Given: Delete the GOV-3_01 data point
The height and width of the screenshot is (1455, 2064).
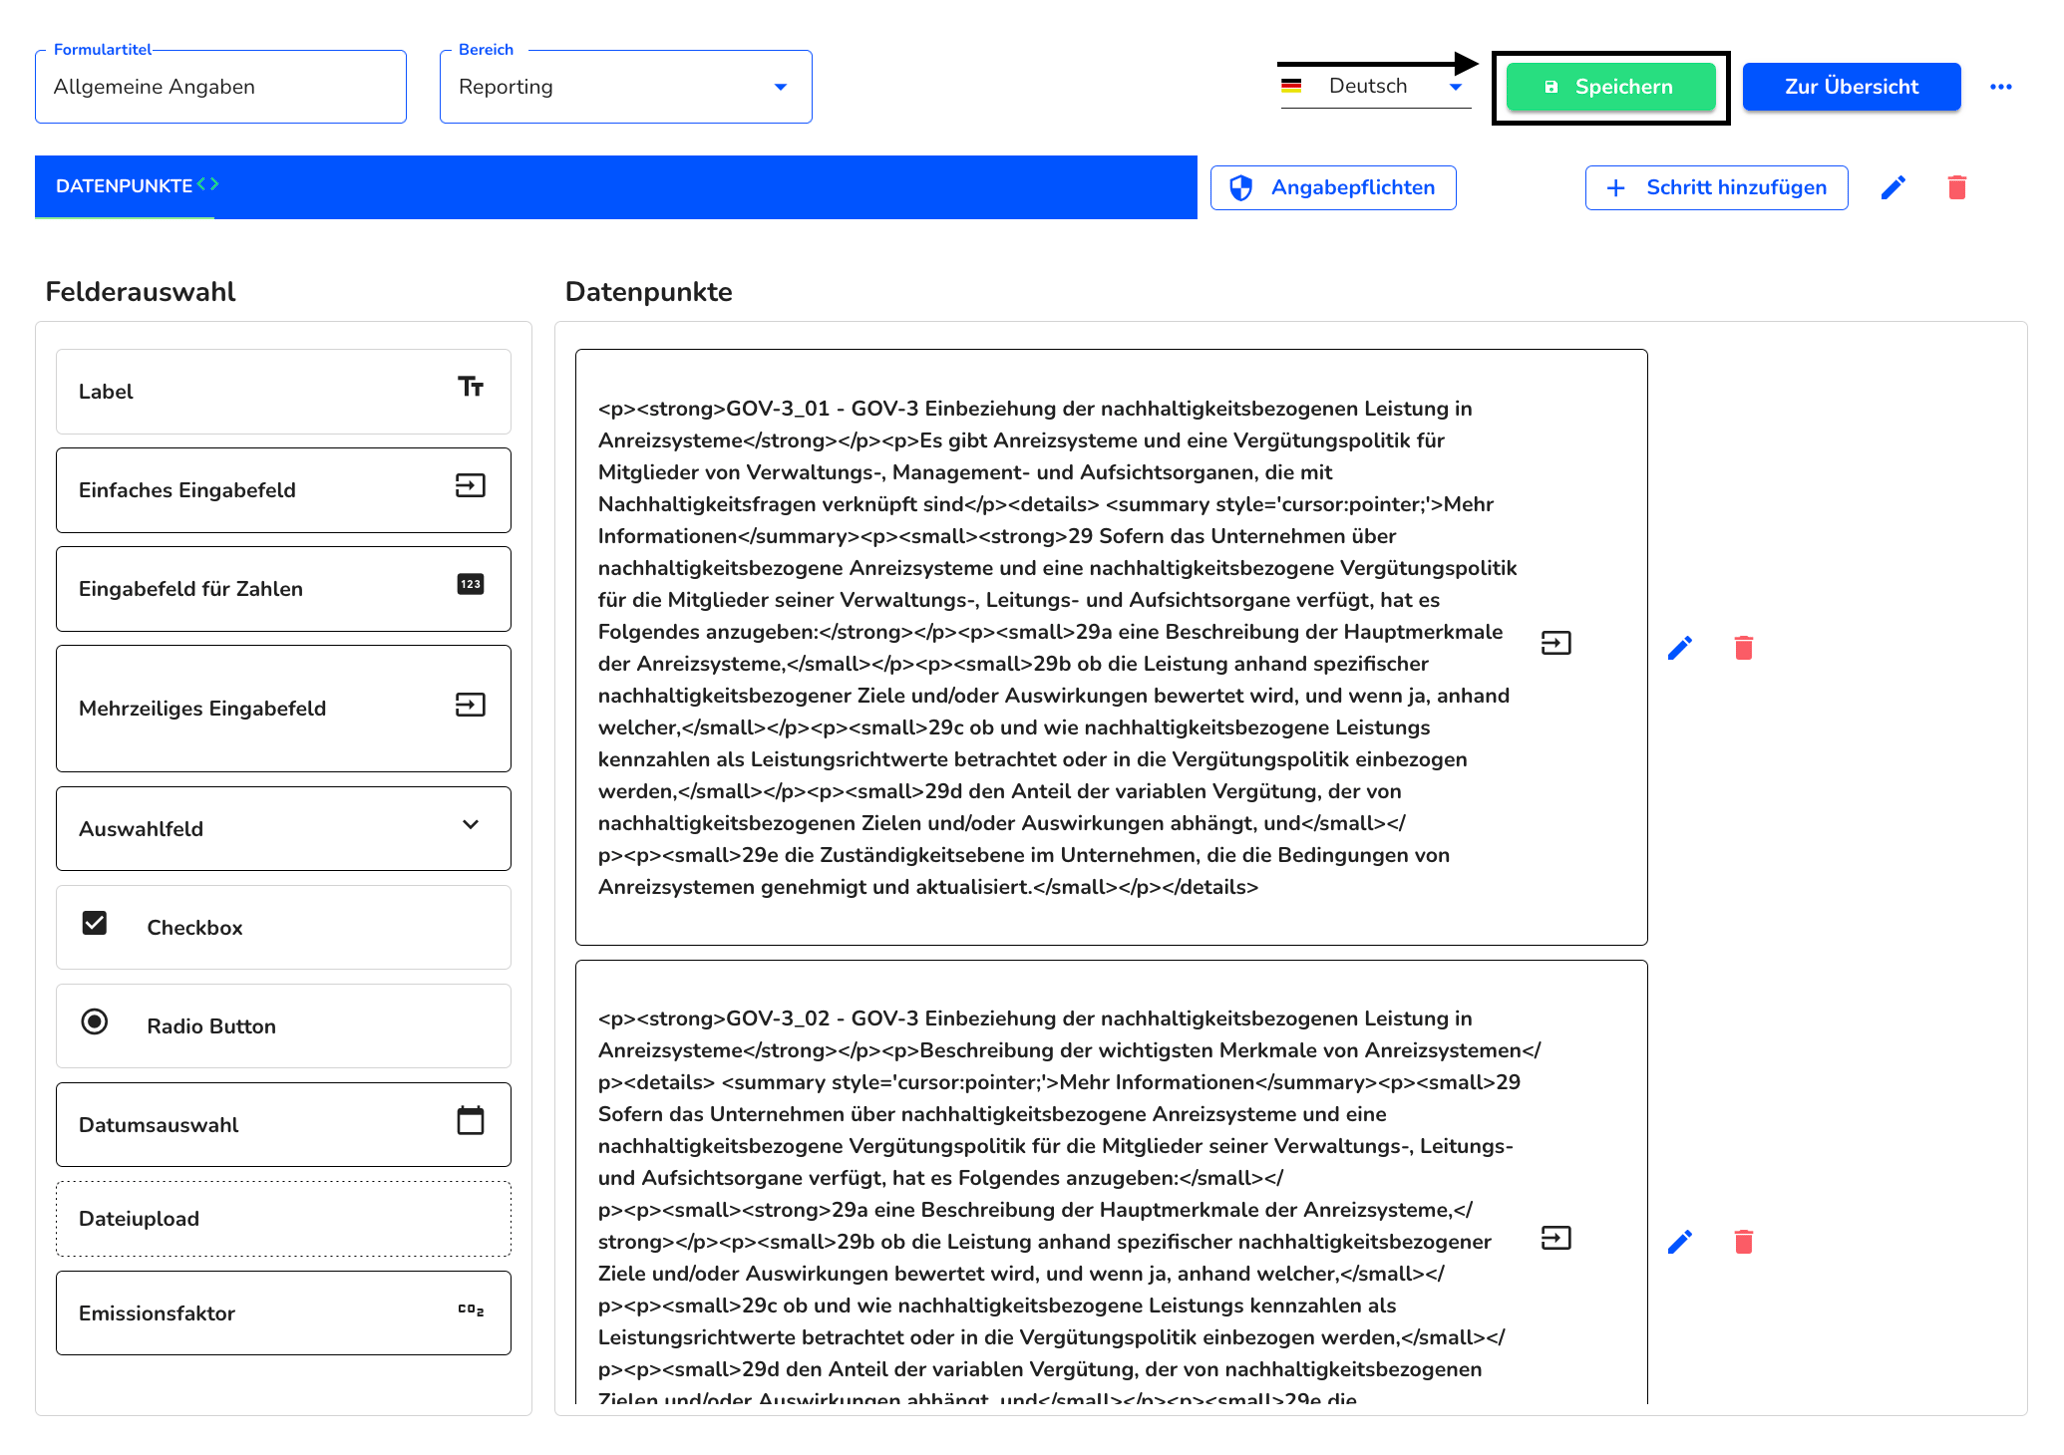Looking at the screenshot, I should [1744, 648].
